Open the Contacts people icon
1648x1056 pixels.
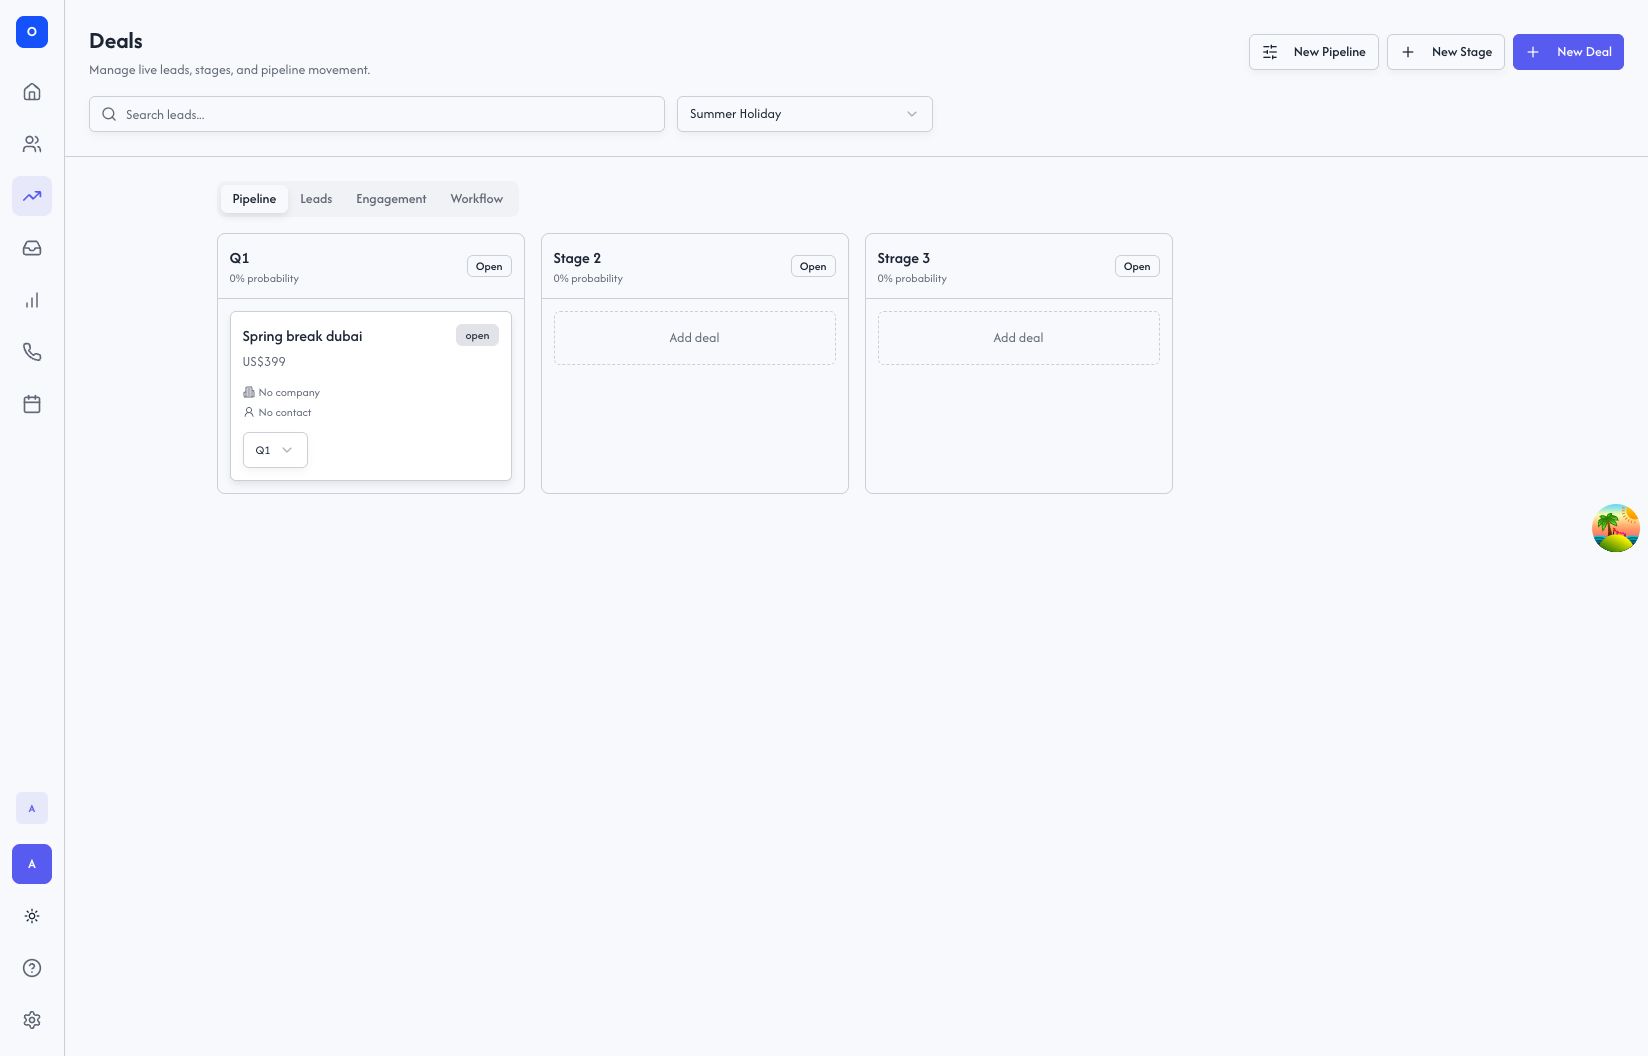click(x=32, y=144)
